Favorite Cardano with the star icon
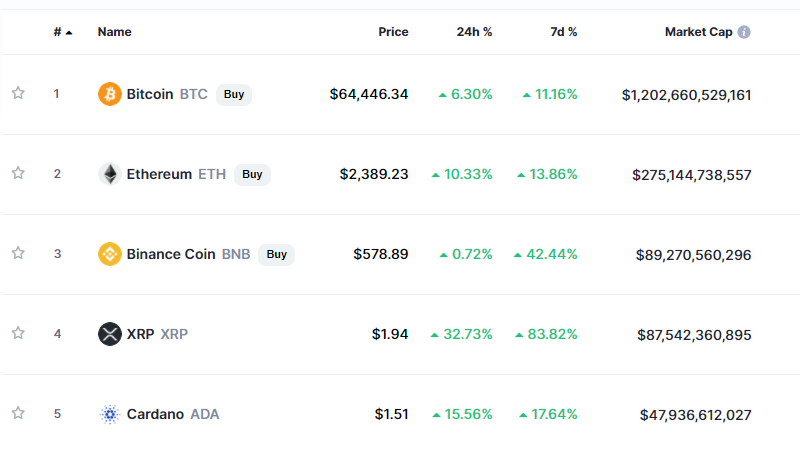This screenshot has width=800, height=451. (18, 413)
